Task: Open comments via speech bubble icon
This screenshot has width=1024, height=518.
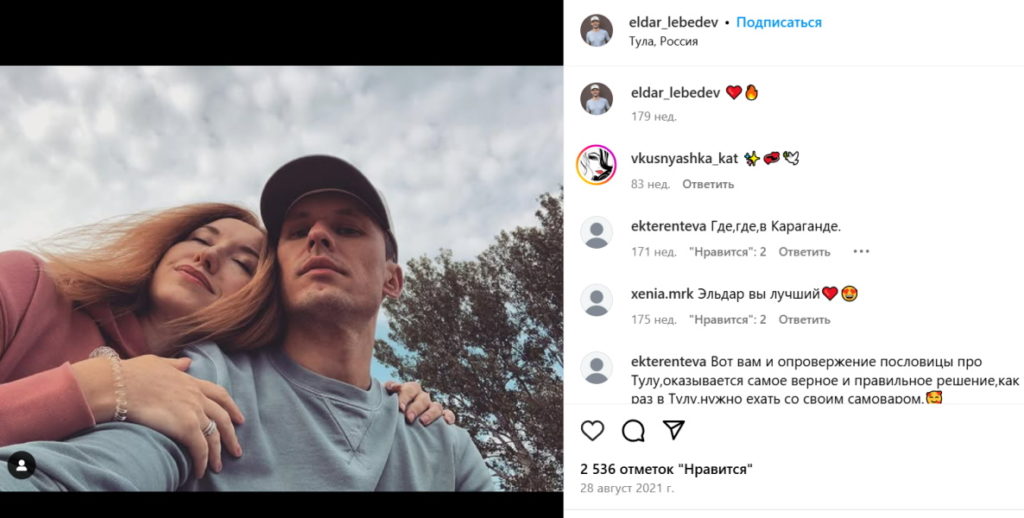Action: pyautogui.click(x=633, y=430)
